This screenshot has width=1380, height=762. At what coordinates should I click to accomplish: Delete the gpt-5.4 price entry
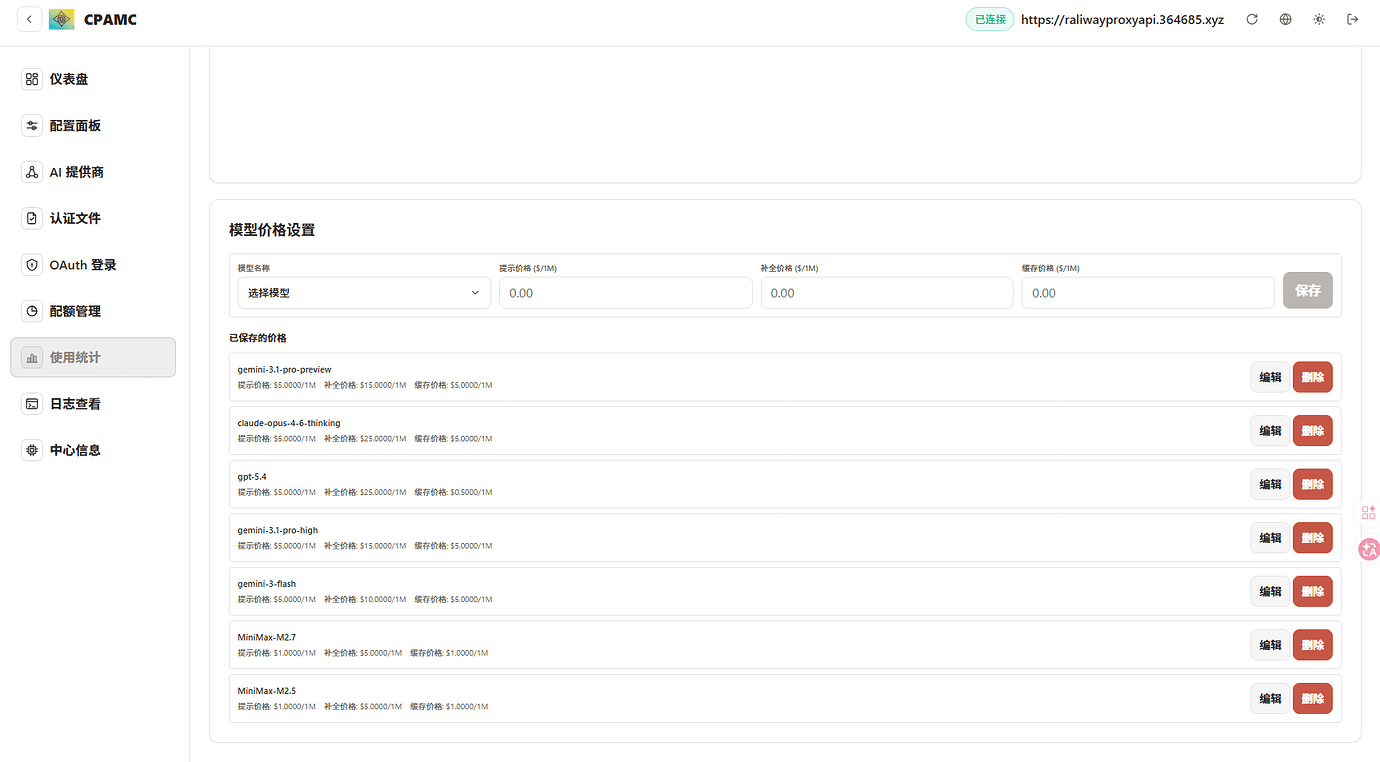[x=1313, y=484]
